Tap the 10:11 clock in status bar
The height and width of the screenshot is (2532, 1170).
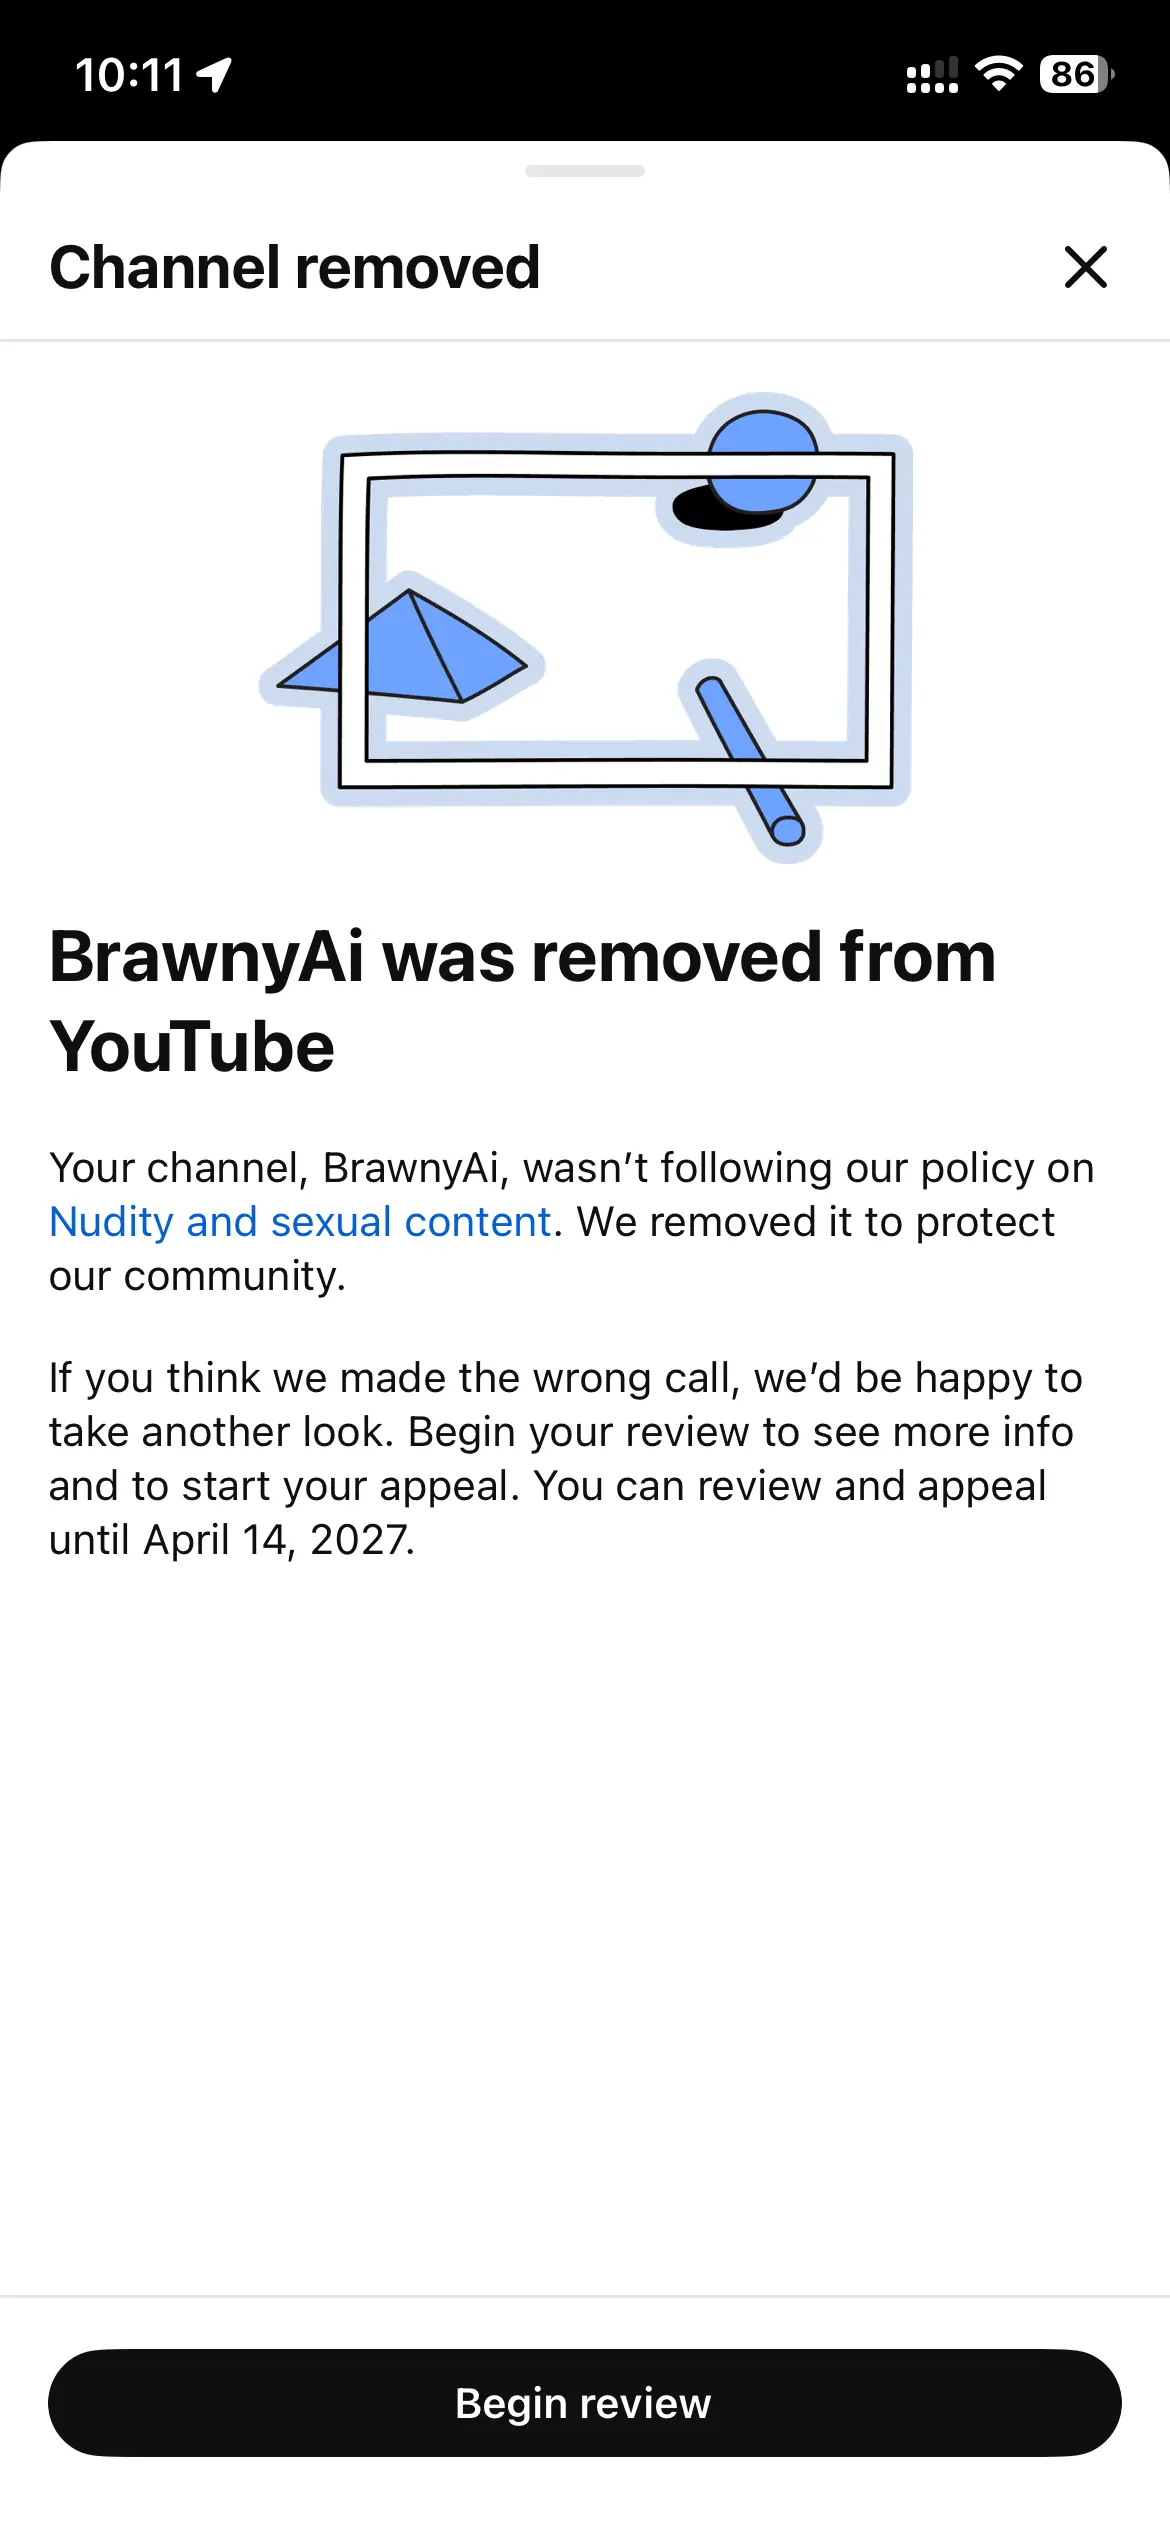click(129, 75)
